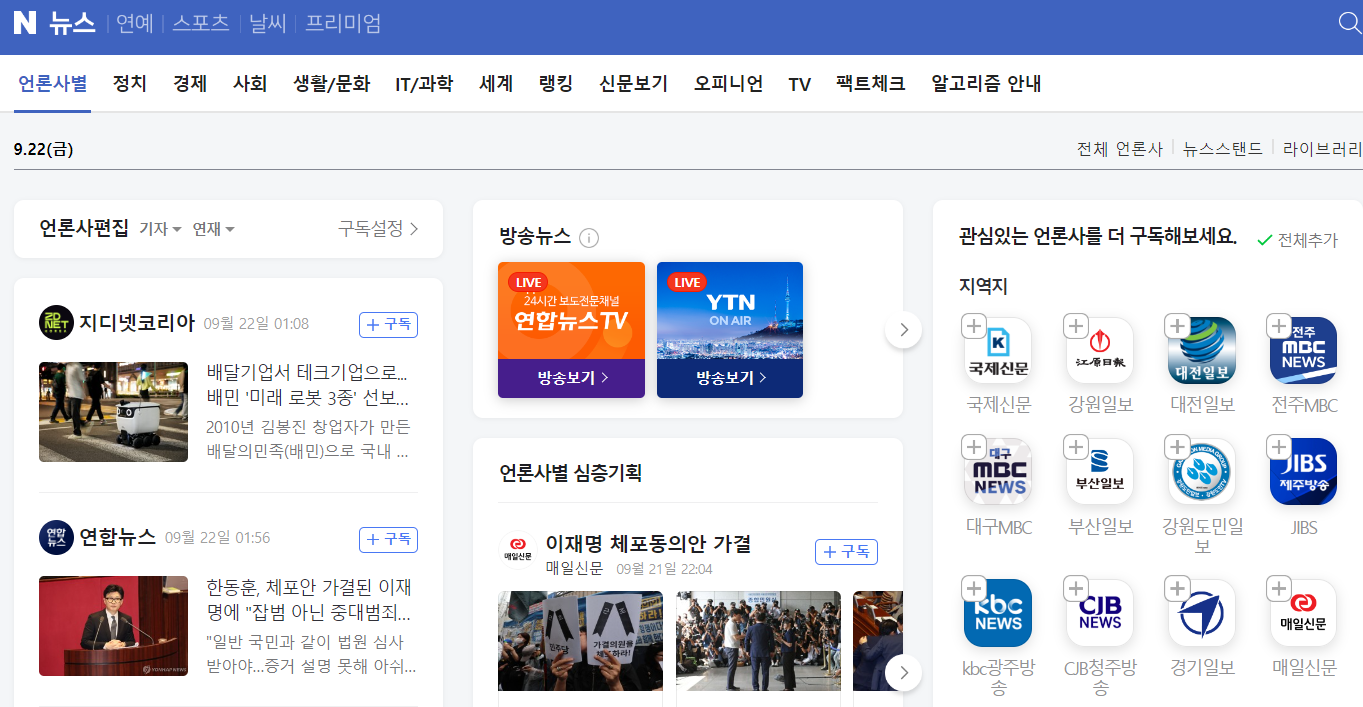Open the 대전일보 publisher icon
1363x707 pixels.
[x=1202, y=351]
